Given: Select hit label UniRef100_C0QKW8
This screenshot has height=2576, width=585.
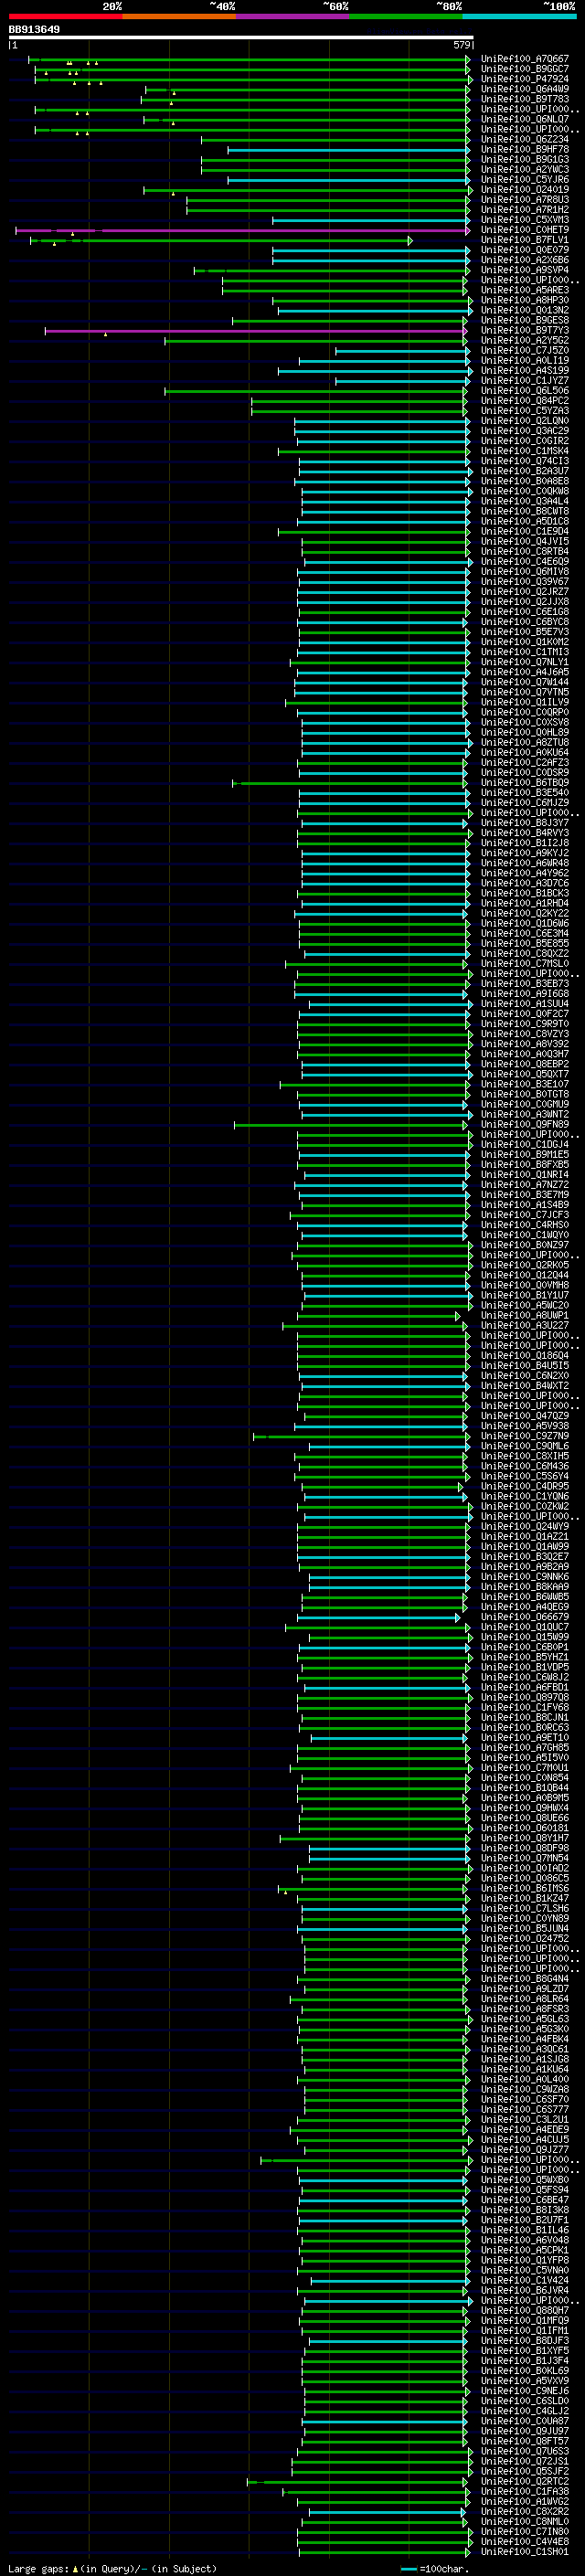Looking at the screenshot, I should click(x=525, y=491).
